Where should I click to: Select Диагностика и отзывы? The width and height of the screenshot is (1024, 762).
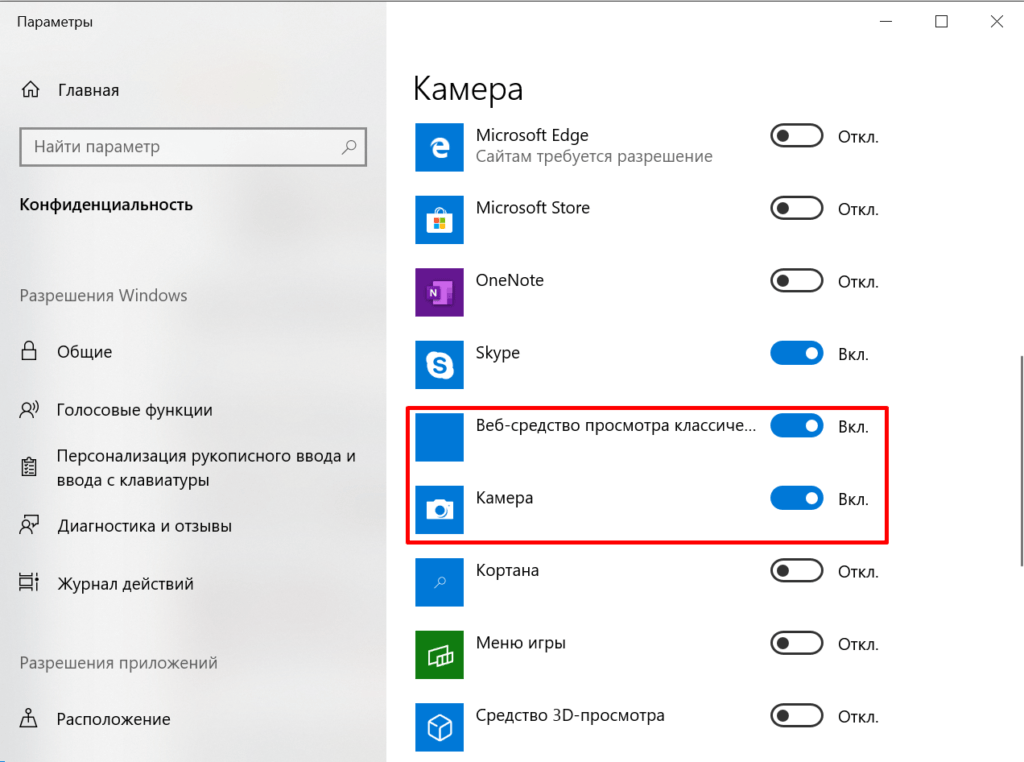point(144,526)
